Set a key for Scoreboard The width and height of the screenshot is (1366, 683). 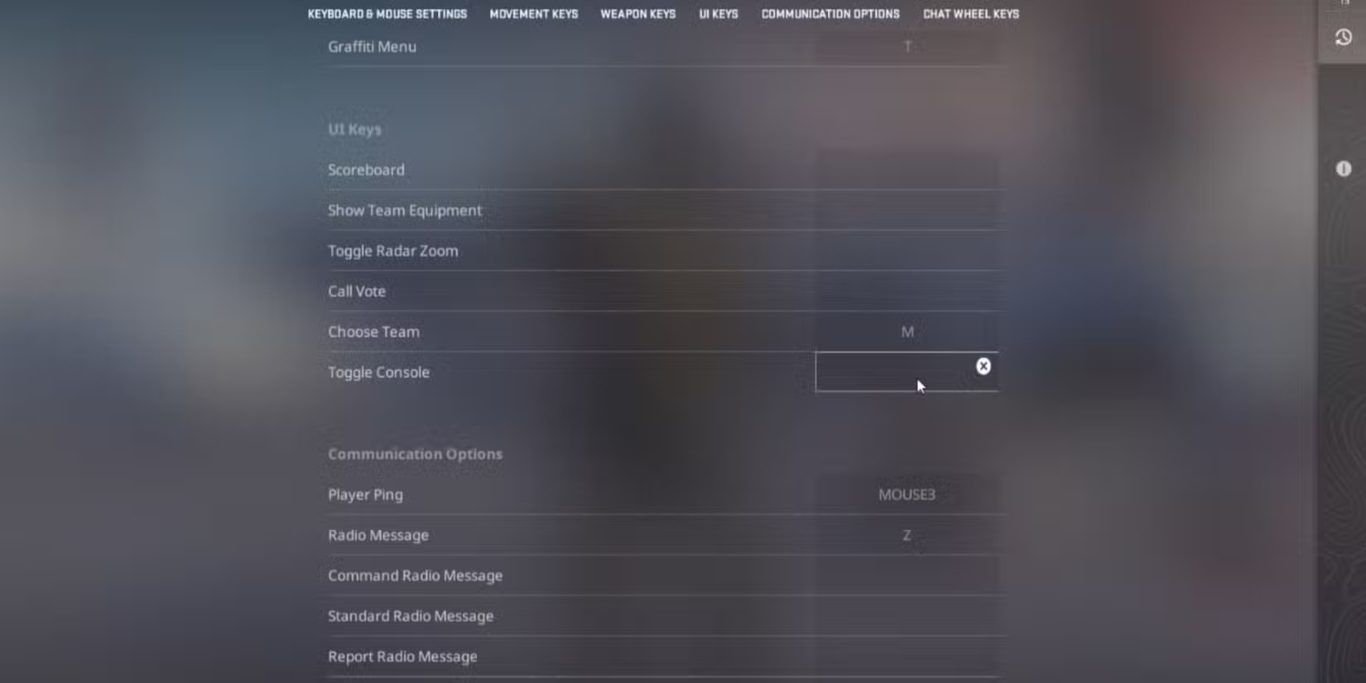click(x=907, y=170)
